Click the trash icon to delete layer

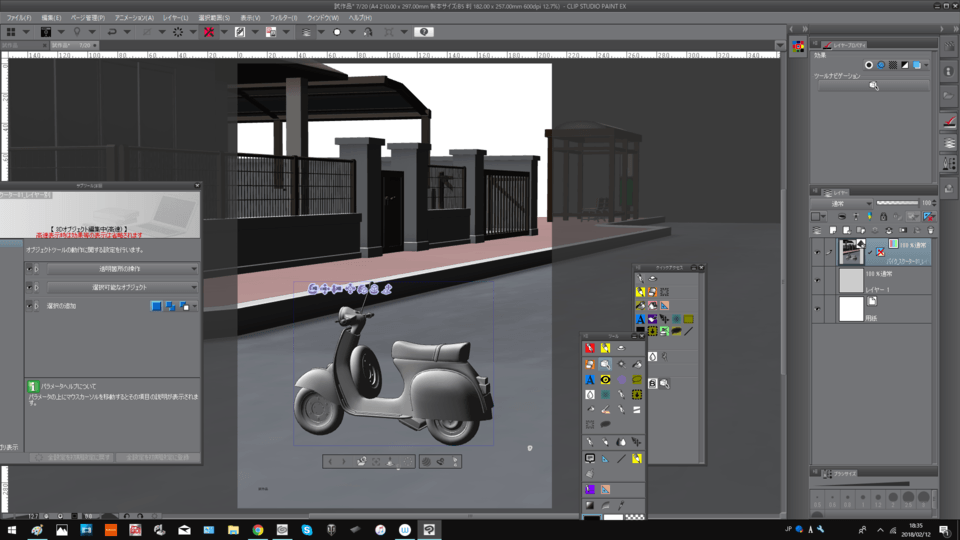pos(930,230)
